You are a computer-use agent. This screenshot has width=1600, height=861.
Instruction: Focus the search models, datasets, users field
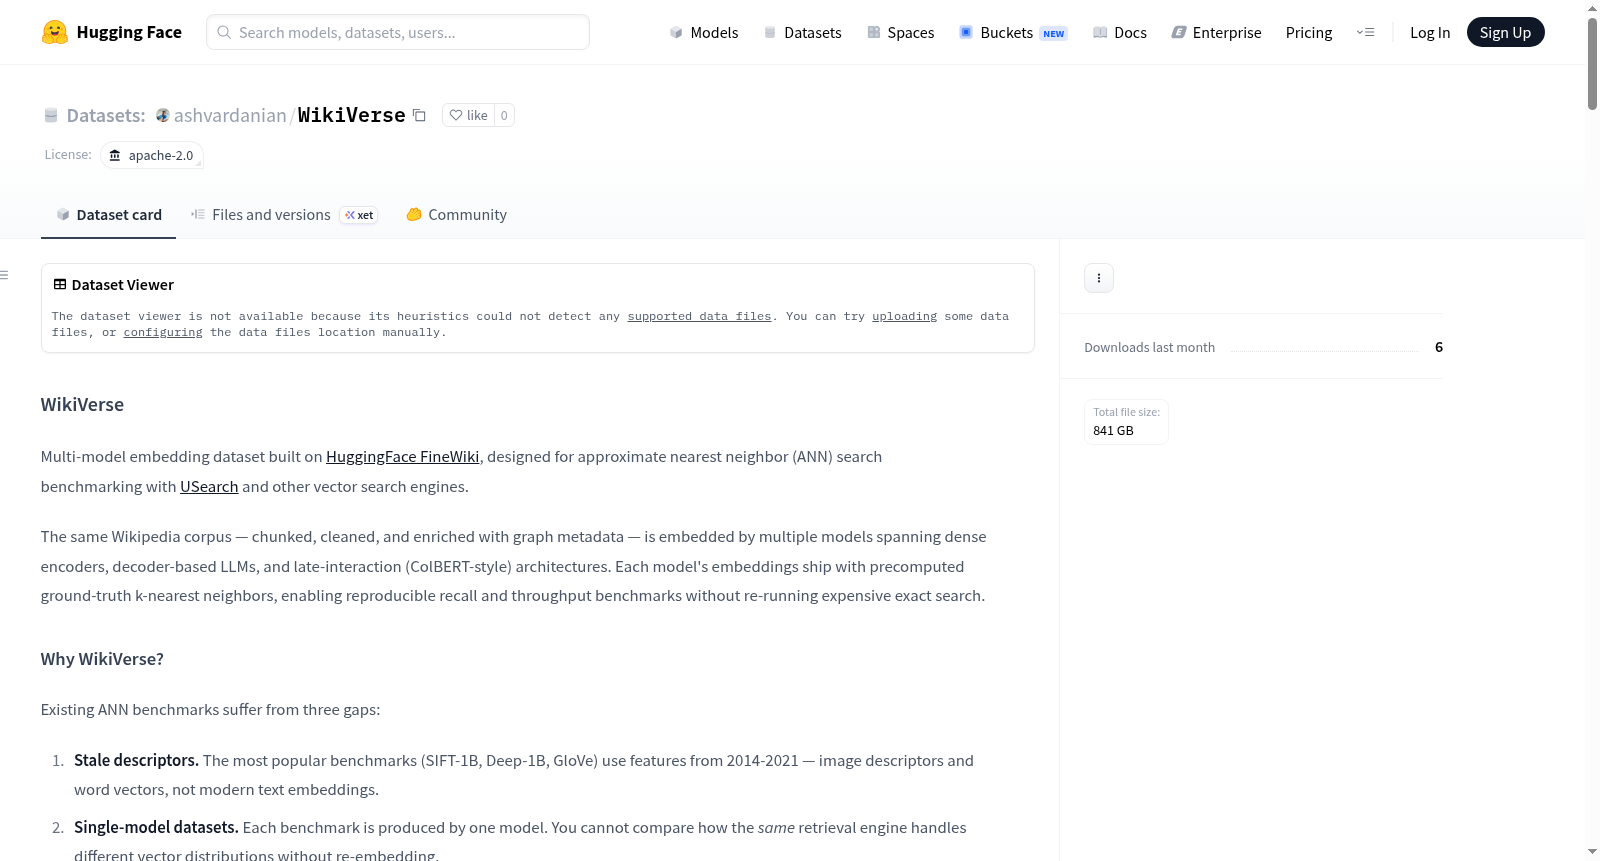point(398,32)
